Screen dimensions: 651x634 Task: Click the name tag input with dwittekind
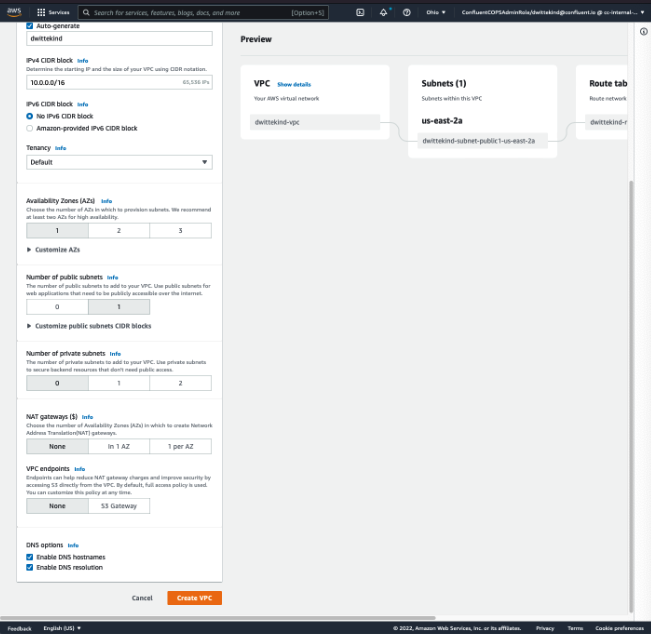(119, 39)
